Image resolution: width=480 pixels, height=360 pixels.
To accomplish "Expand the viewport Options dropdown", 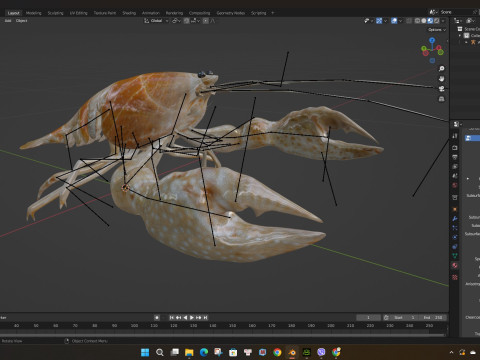I will point(437,30).
